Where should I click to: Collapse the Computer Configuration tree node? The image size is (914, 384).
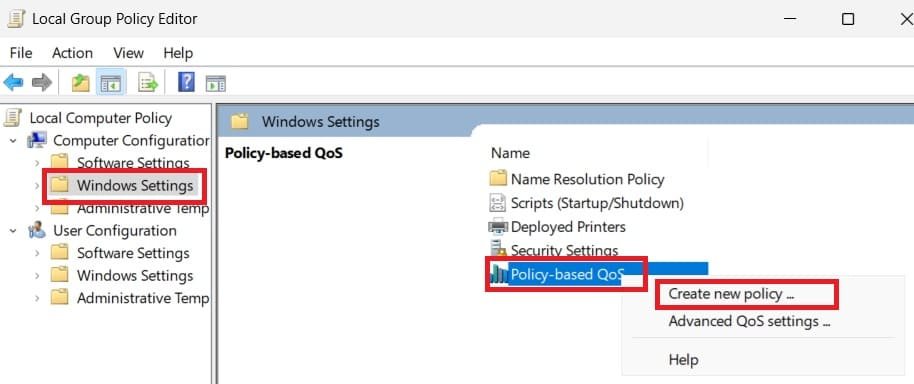(x=13, y=140)
